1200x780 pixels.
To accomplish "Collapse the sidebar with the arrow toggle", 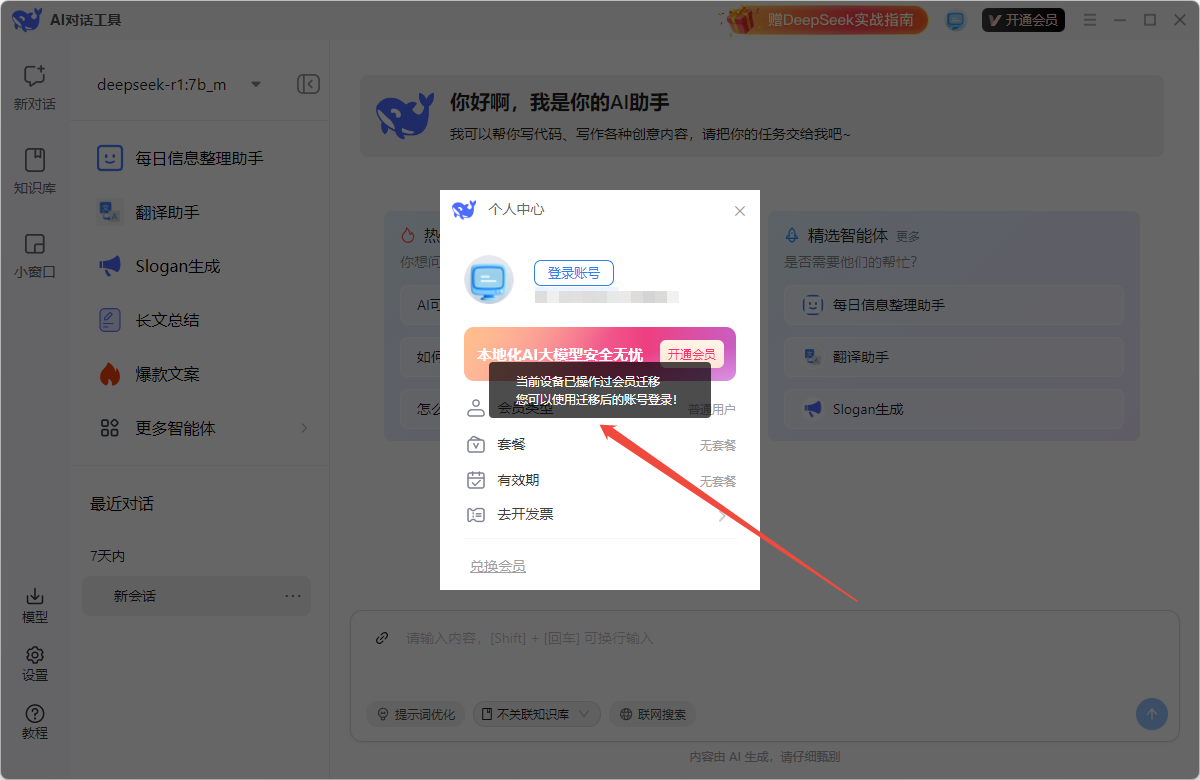I will tap(307, 84).
